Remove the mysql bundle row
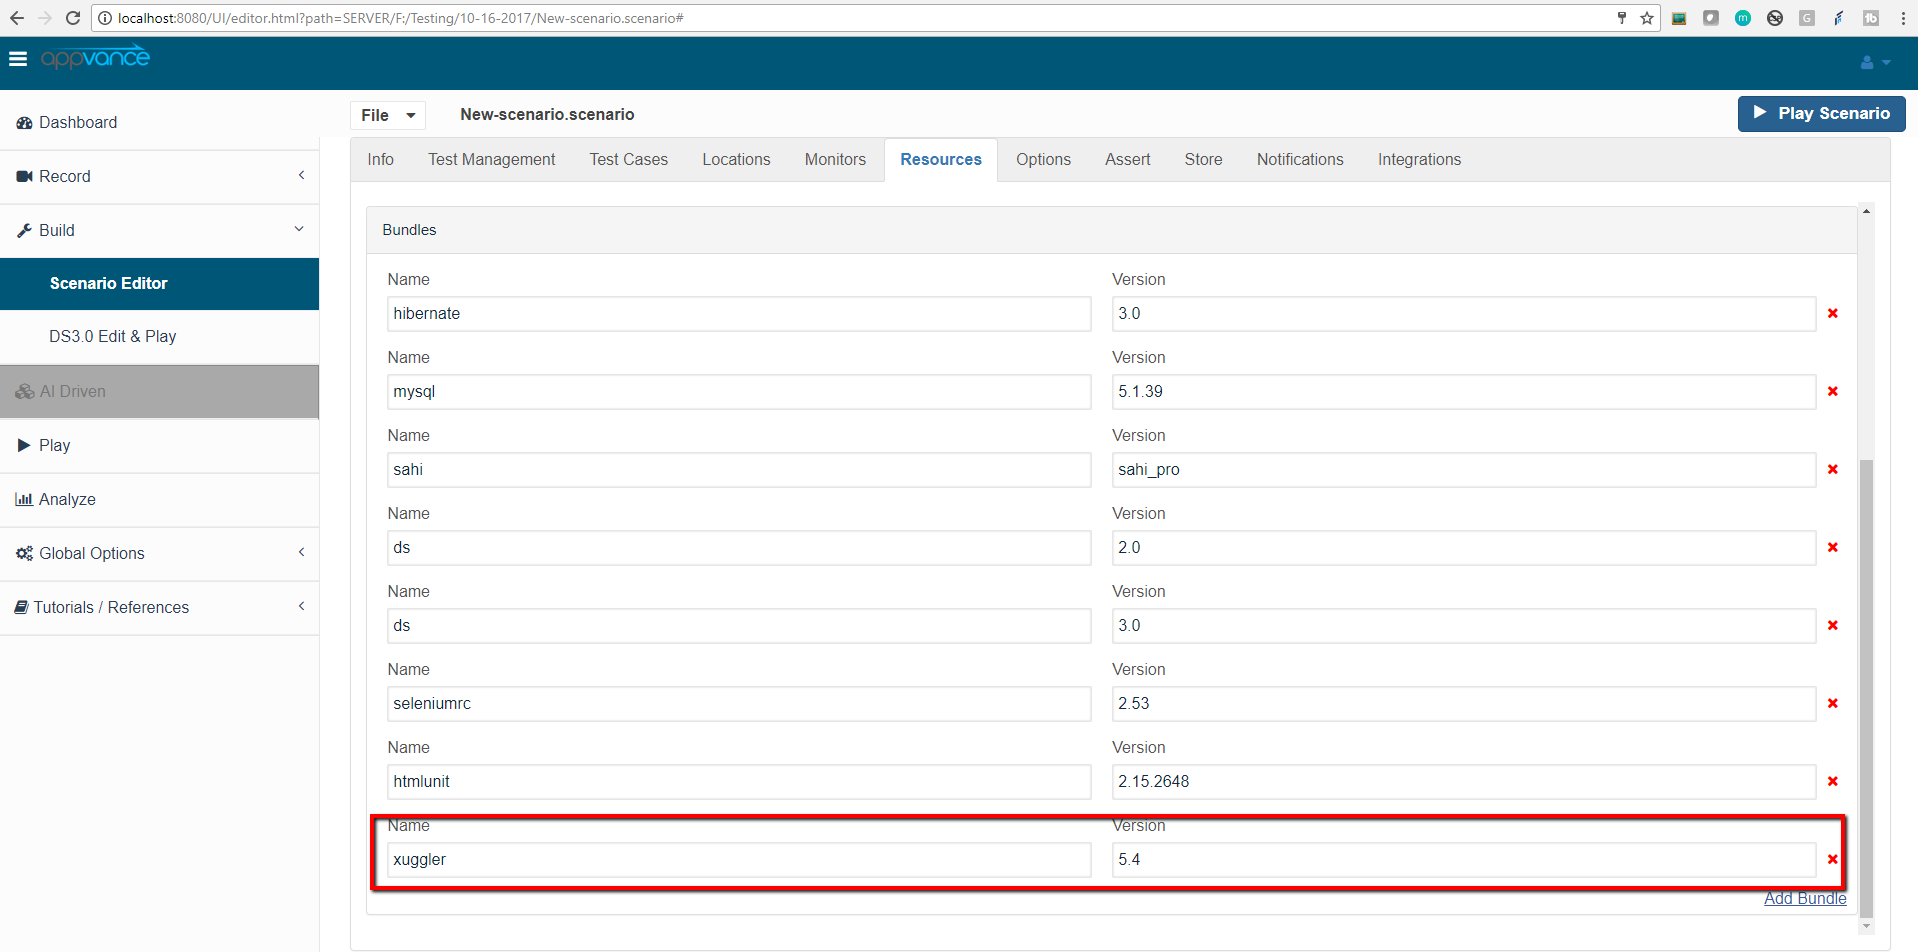The image size is (1918, 952). click(1832, 392)
